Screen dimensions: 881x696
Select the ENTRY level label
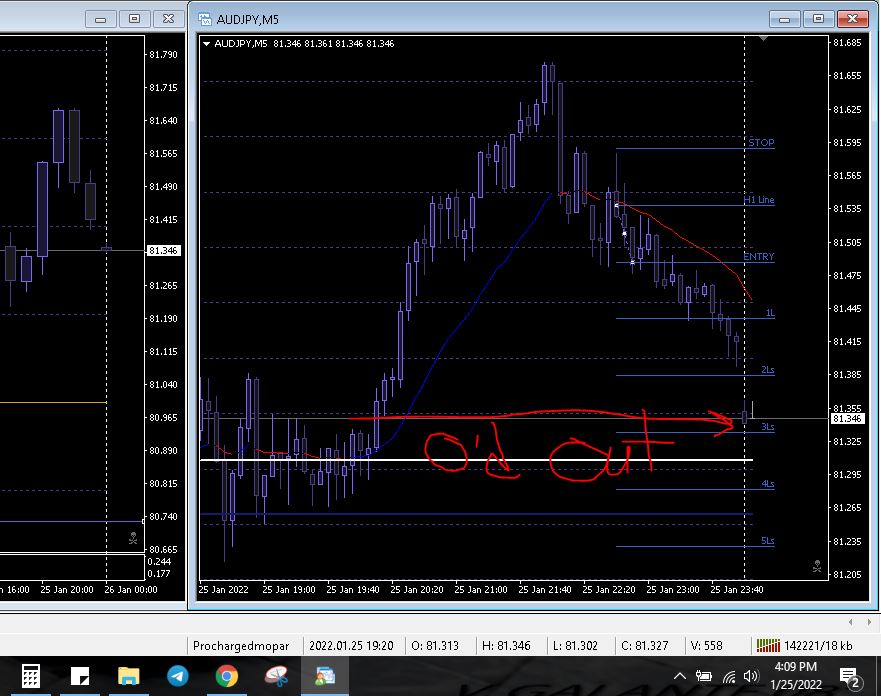tap(759, 257)
